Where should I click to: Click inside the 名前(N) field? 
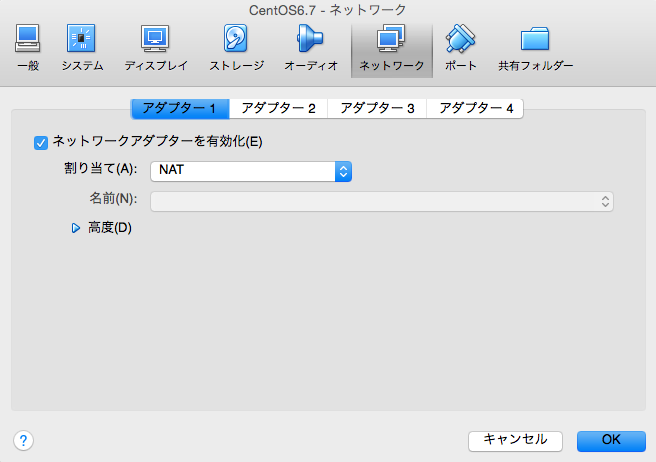coord(382,201)
